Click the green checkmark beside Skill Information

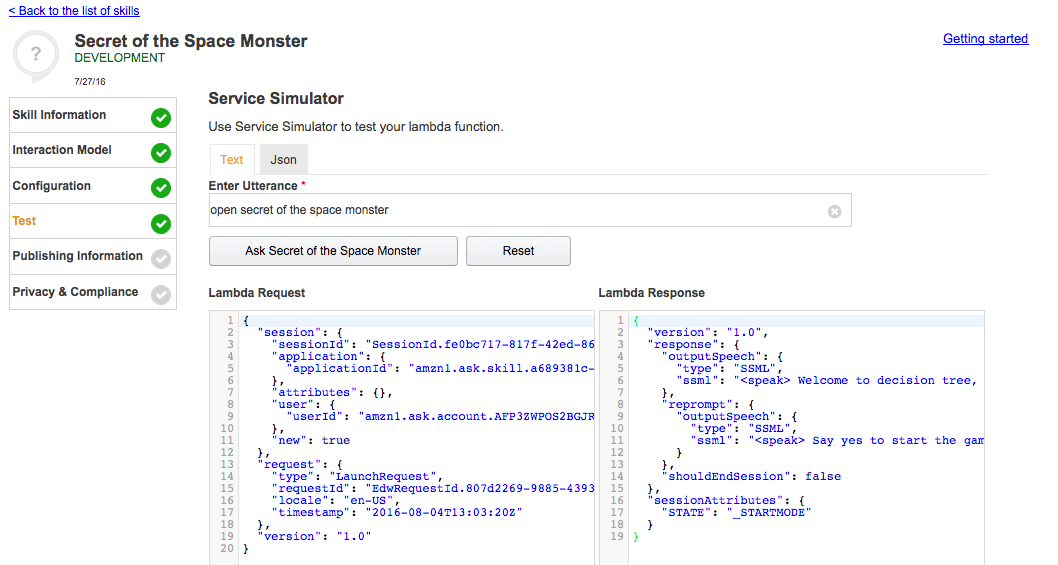(160, 118)
